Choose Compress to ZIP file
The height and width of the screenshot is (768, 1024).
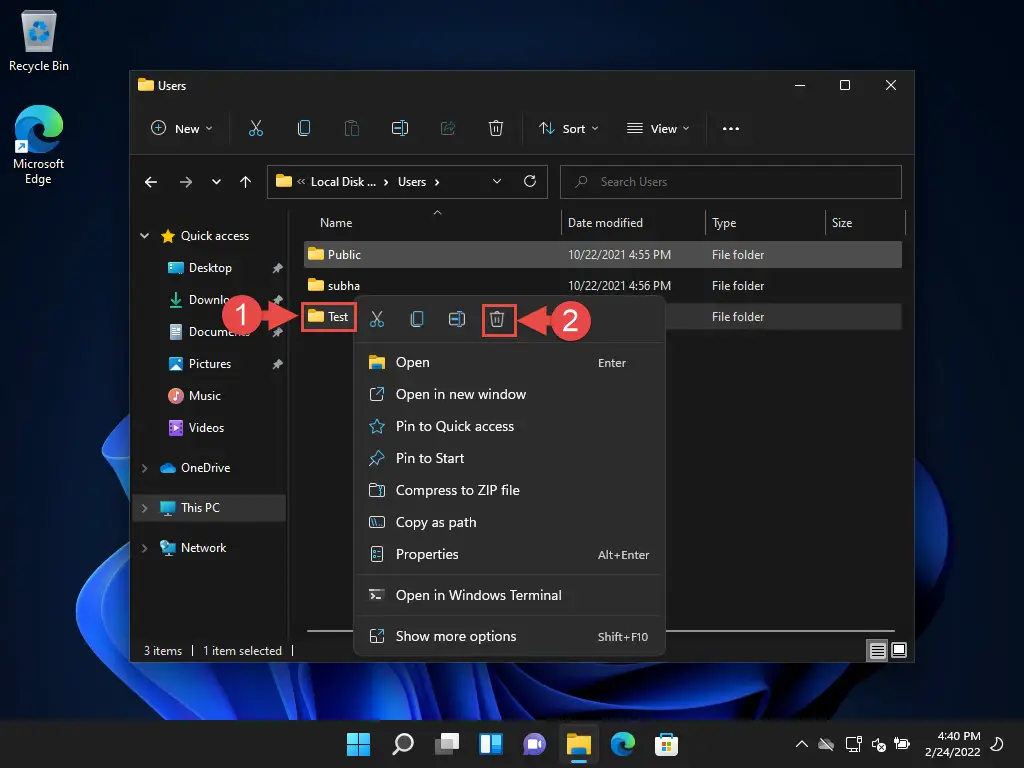[509, 490]
